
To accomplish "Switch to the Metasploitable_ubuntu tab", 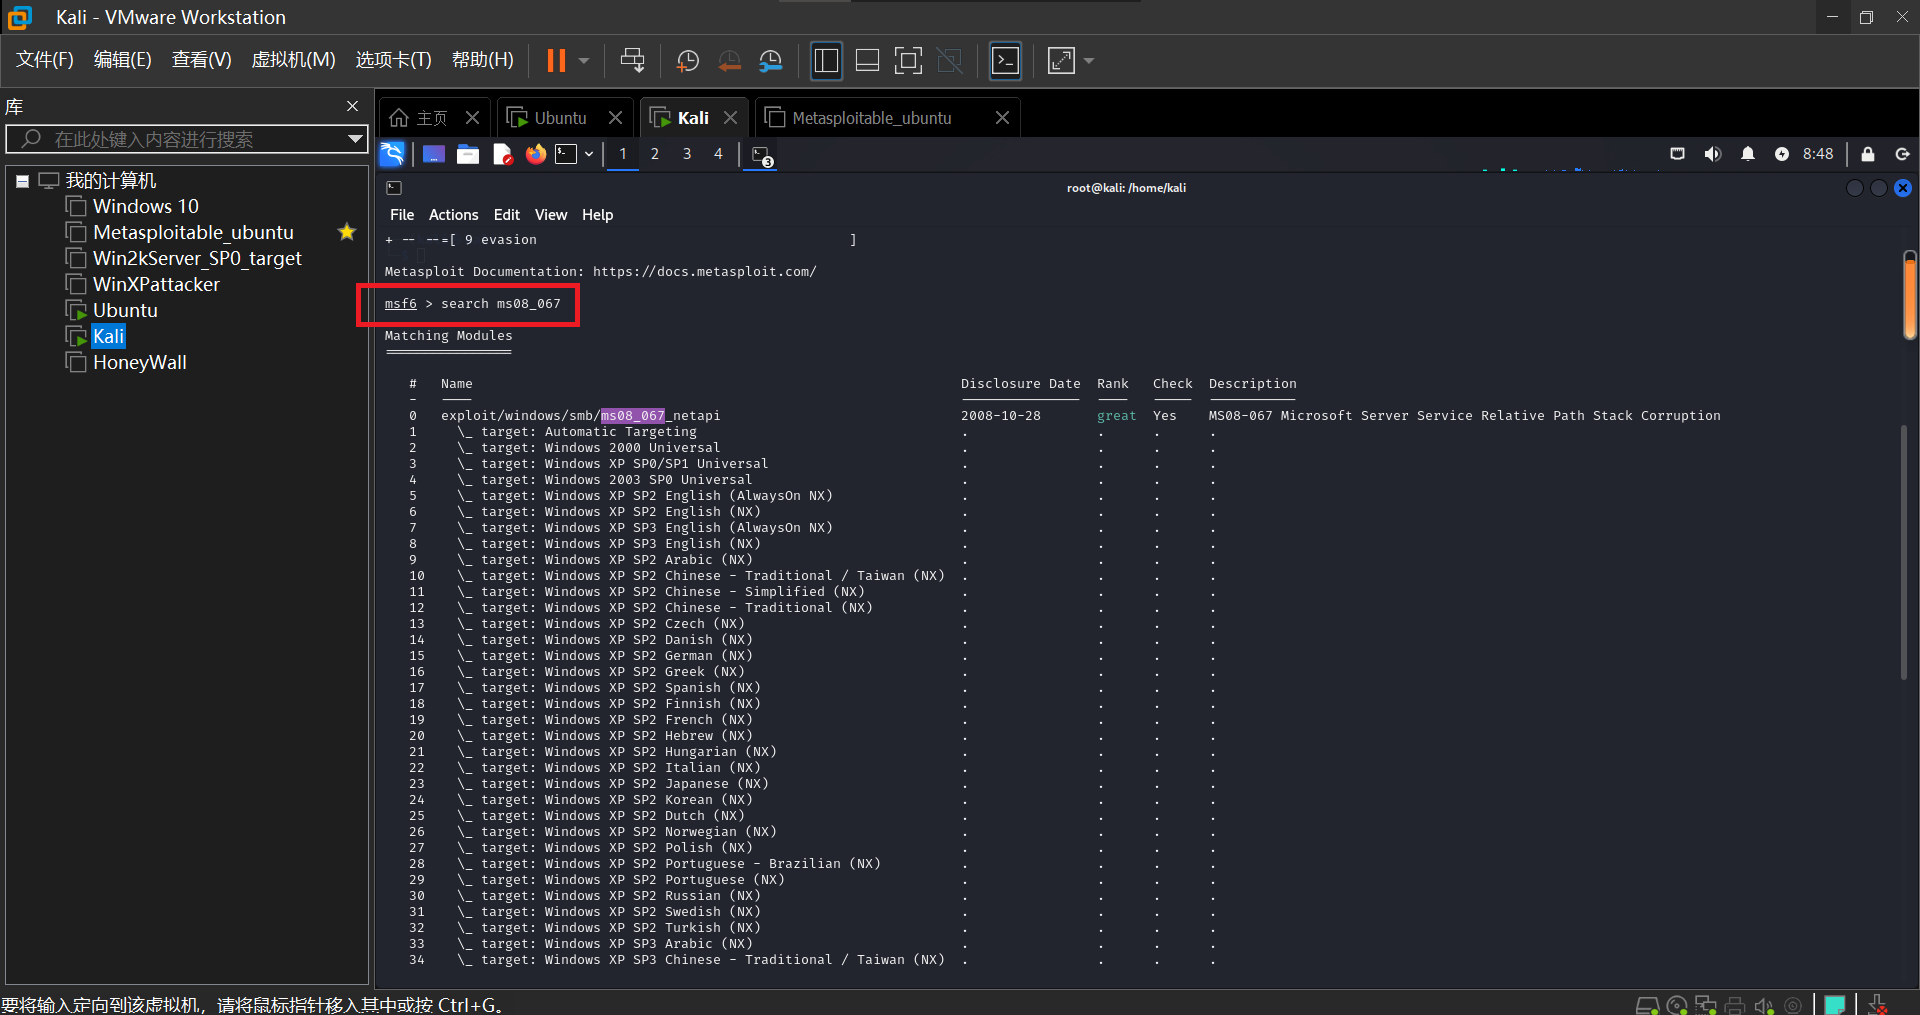I will [x=871, y=118].
